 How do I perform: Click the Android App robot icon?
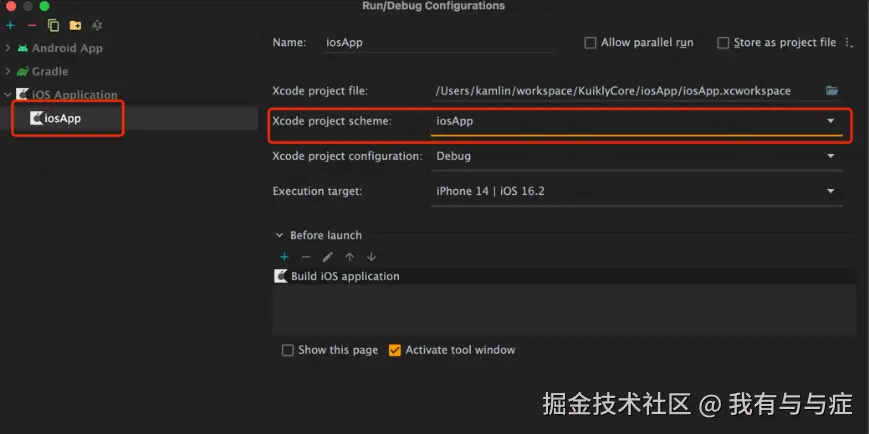22,48
